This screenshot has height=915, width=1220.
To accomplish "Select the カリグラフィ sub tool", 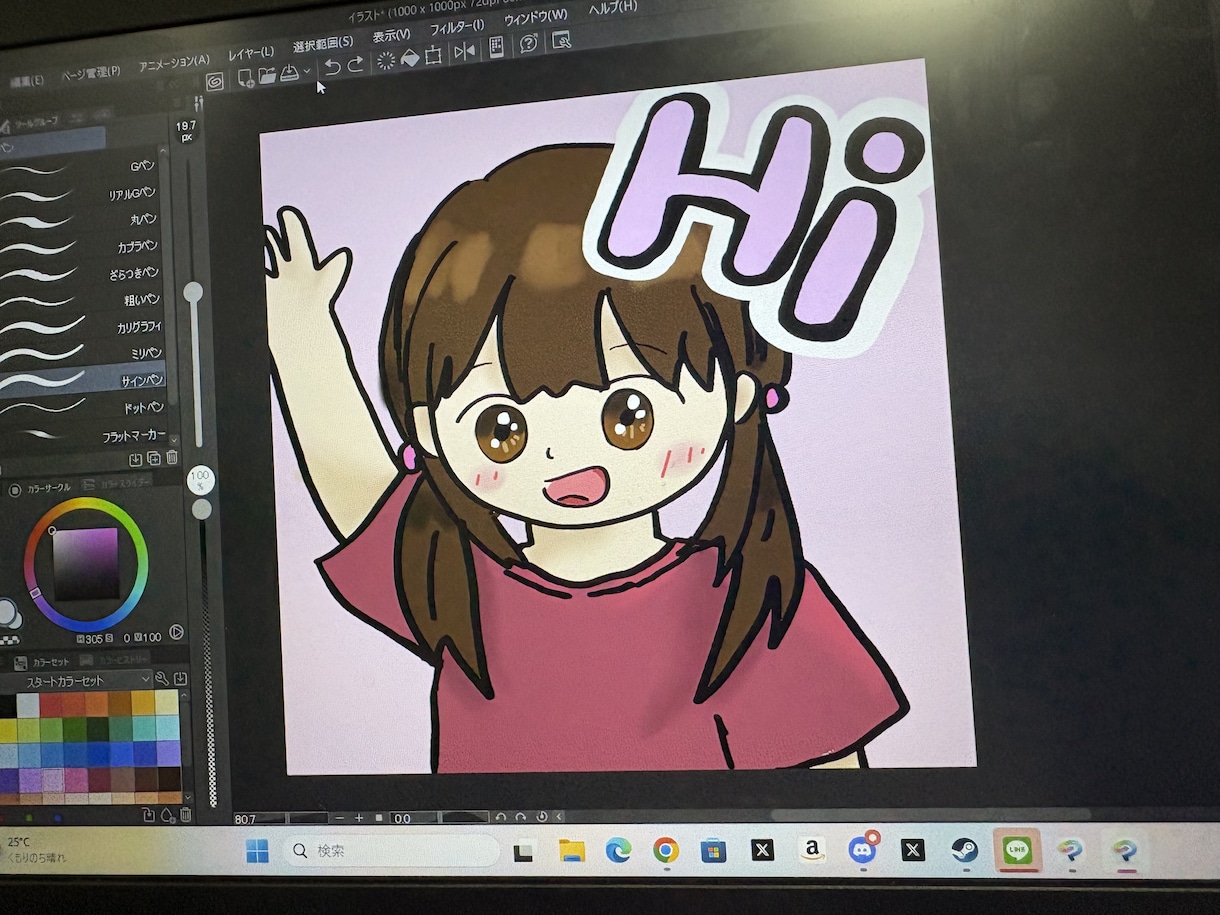I will pyautogui.click(x=82, y=326).
